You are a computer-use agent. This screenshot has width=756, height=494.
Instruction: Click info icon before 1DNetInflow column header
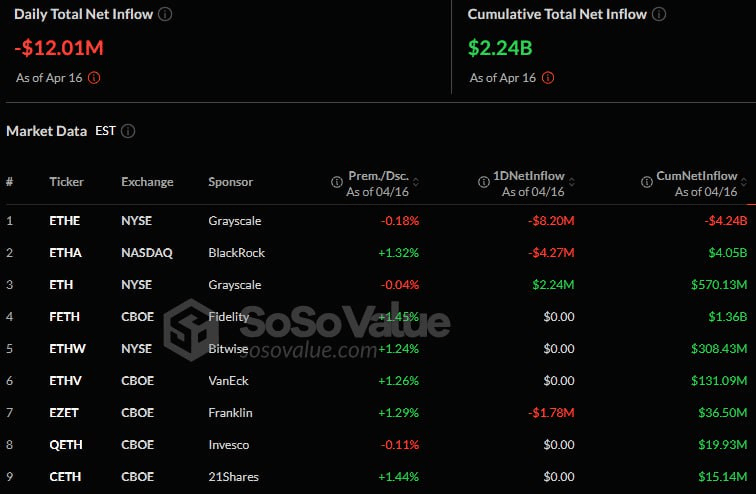click(484, 182)
